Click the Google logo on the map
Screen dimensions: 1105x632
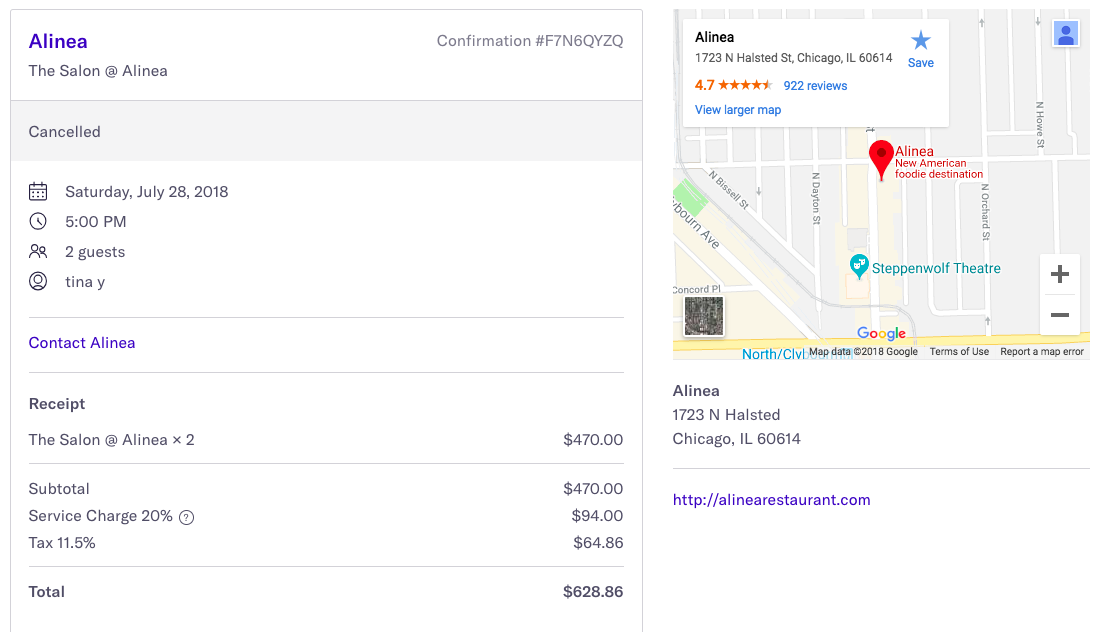[881, 333]
